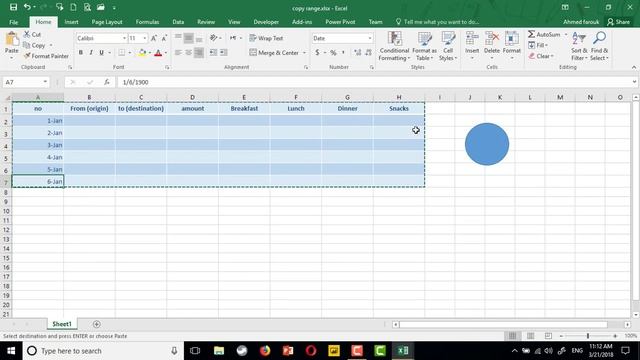The image size is (640, 360).
Task: Toggle Center alignment
Action: [x=188, y=53]
